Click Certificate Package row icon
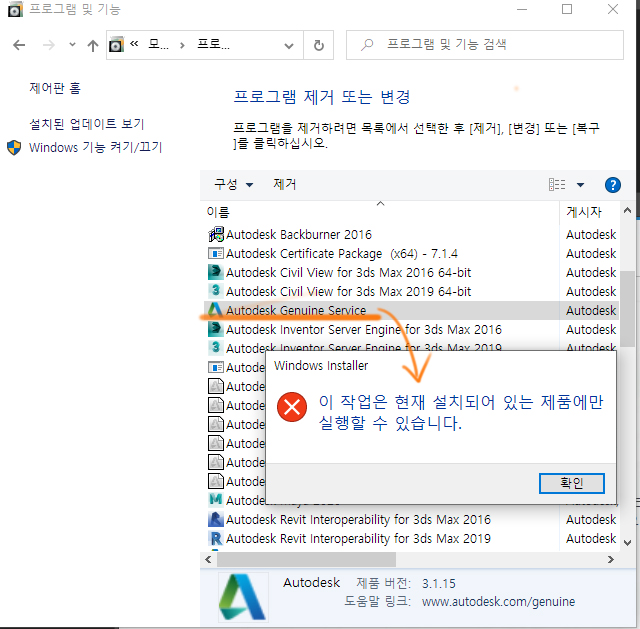This screenshot has height=629, width=640. [216, 253]
